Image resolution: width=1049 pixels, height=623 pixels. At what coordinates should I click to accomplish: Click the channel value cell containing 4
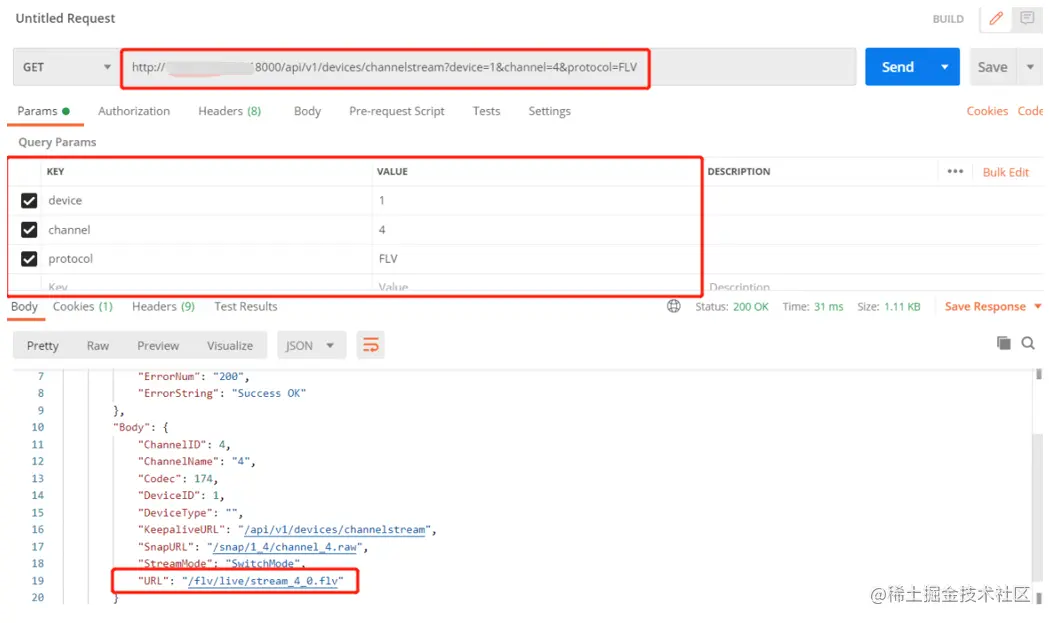[536, 230]
